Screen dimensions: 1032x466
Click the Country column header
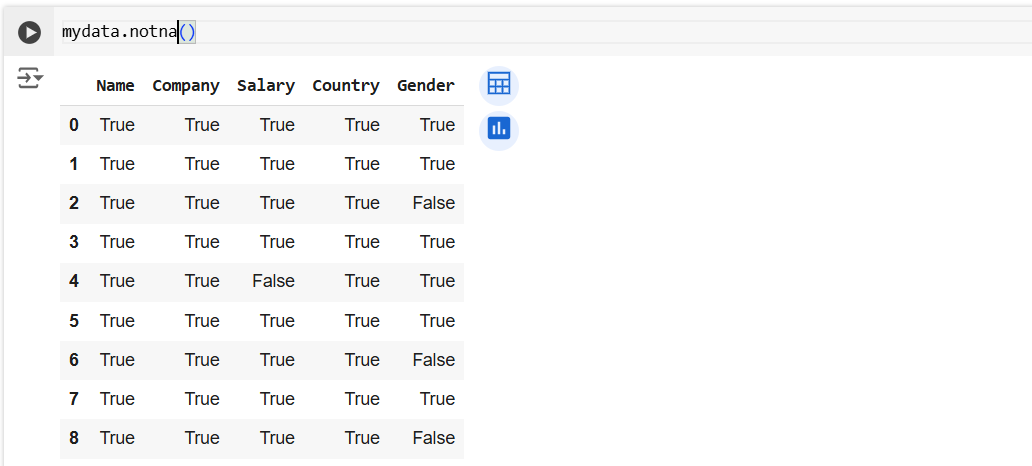click(345, 86)
